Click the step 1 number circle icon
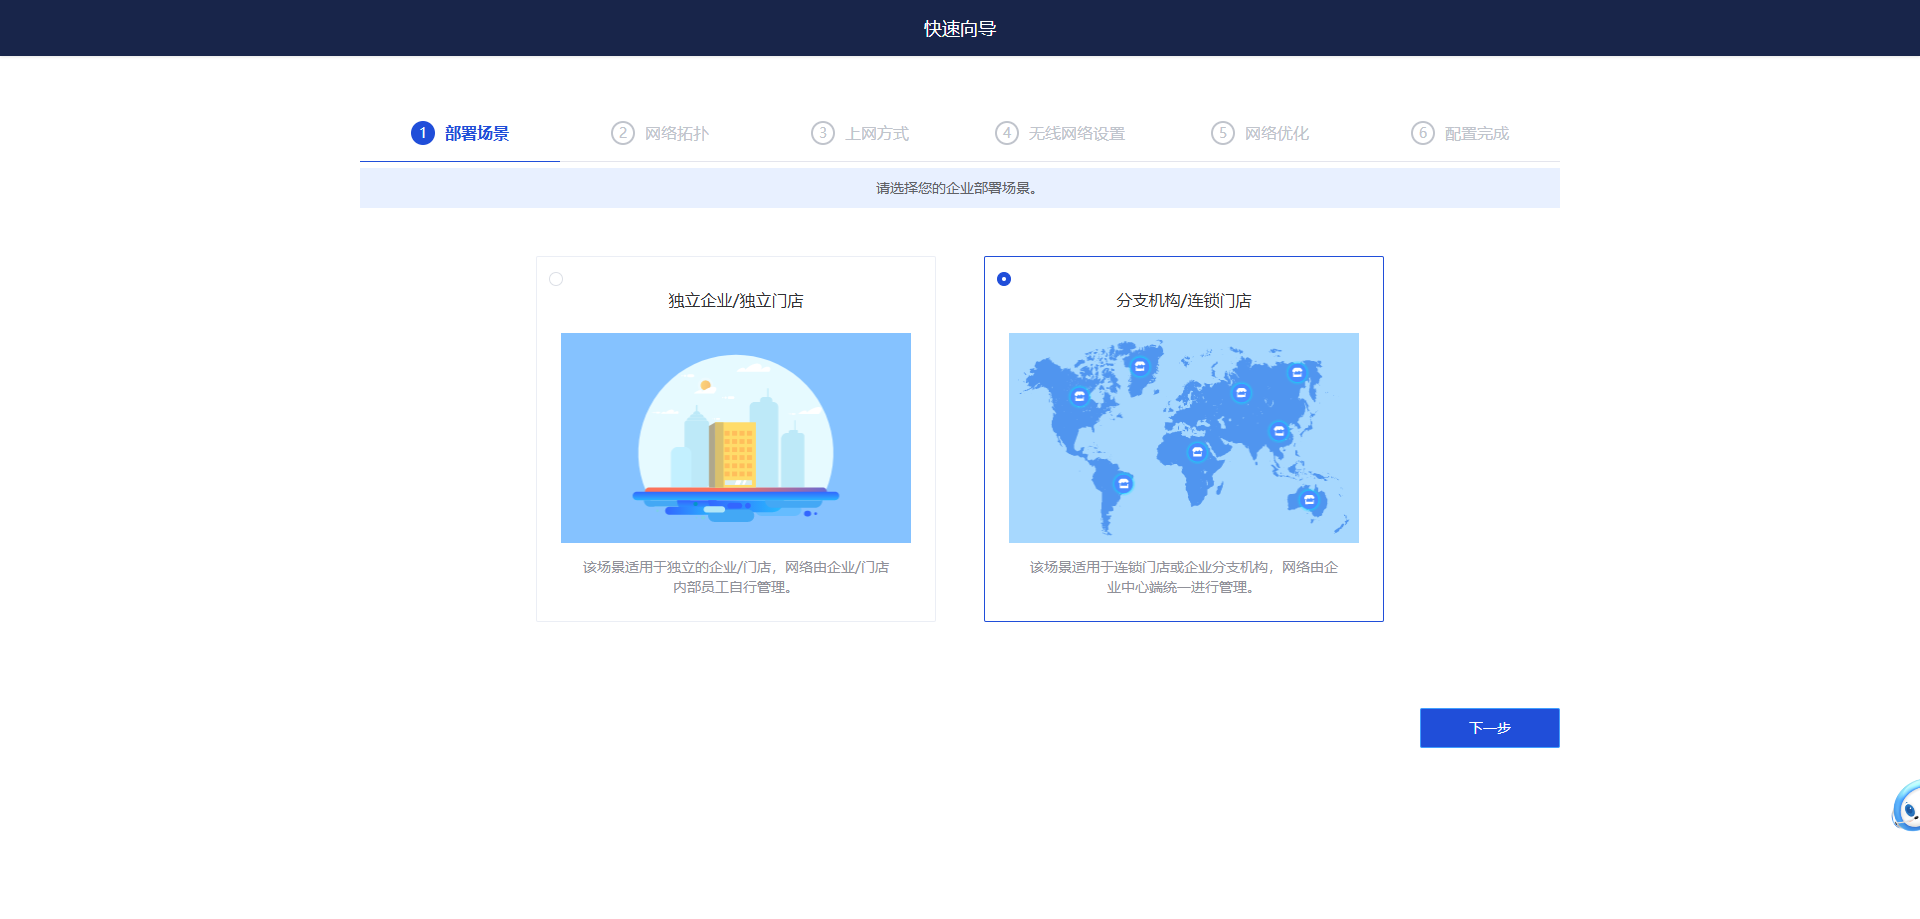1920x919 pixels. pyautogui.click(x=422, y=133)
